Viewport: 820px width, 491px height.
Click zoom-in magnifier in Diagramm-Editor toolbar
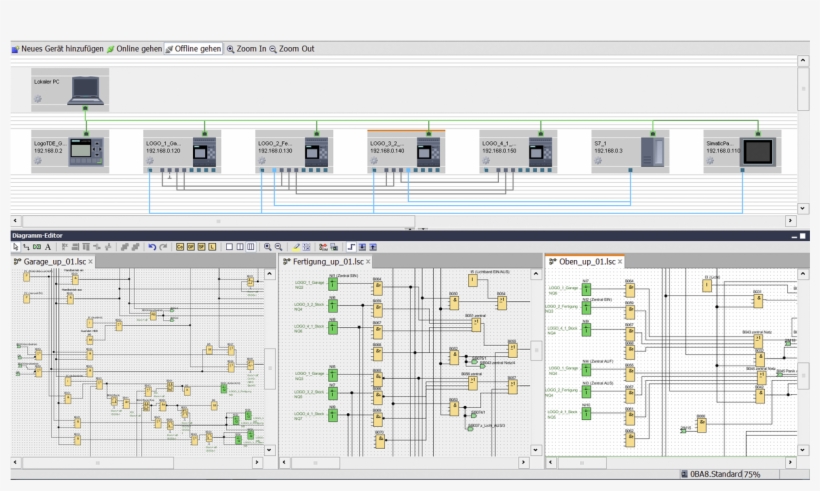pos(267,246)
